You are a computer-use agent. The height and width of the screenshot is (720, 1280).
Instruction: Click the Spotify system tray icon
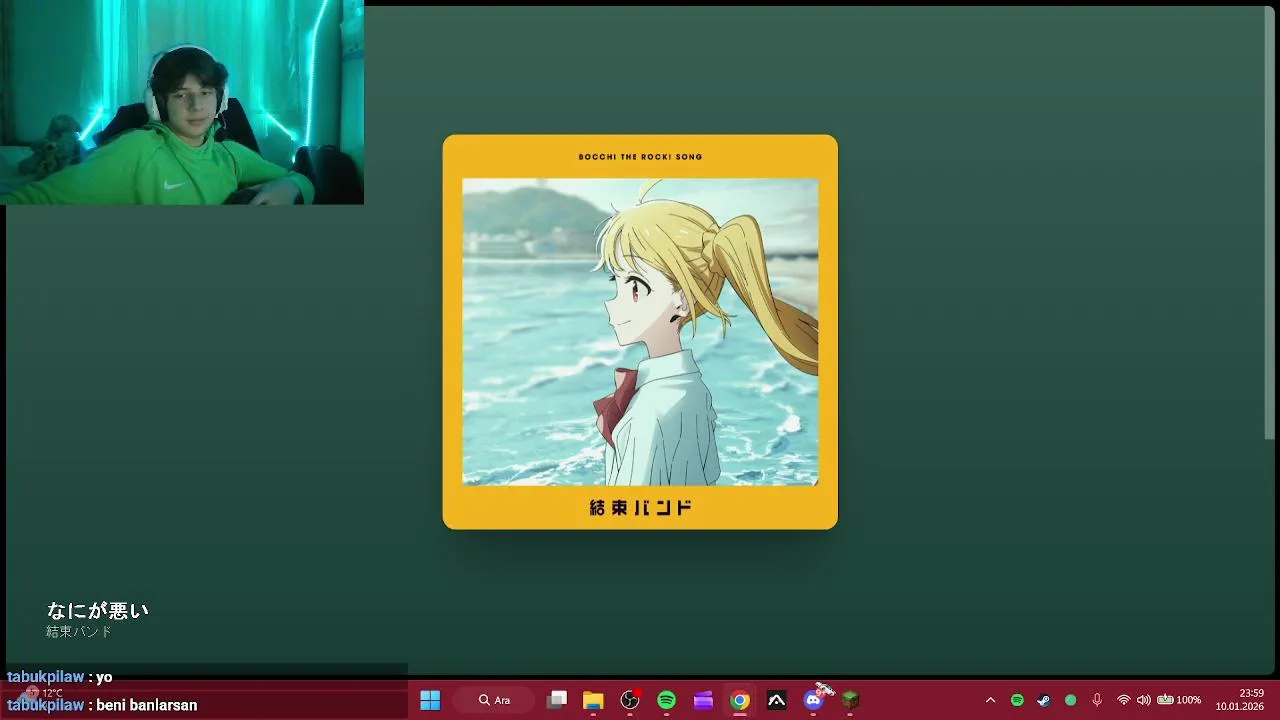pyautogui.click(x=1017, y=700)
